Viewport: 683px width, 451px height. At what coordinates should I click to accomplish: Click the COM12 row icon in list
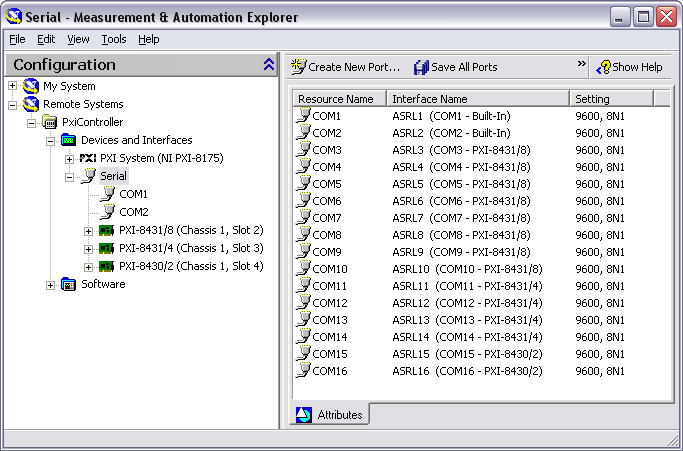pos(303,303)
